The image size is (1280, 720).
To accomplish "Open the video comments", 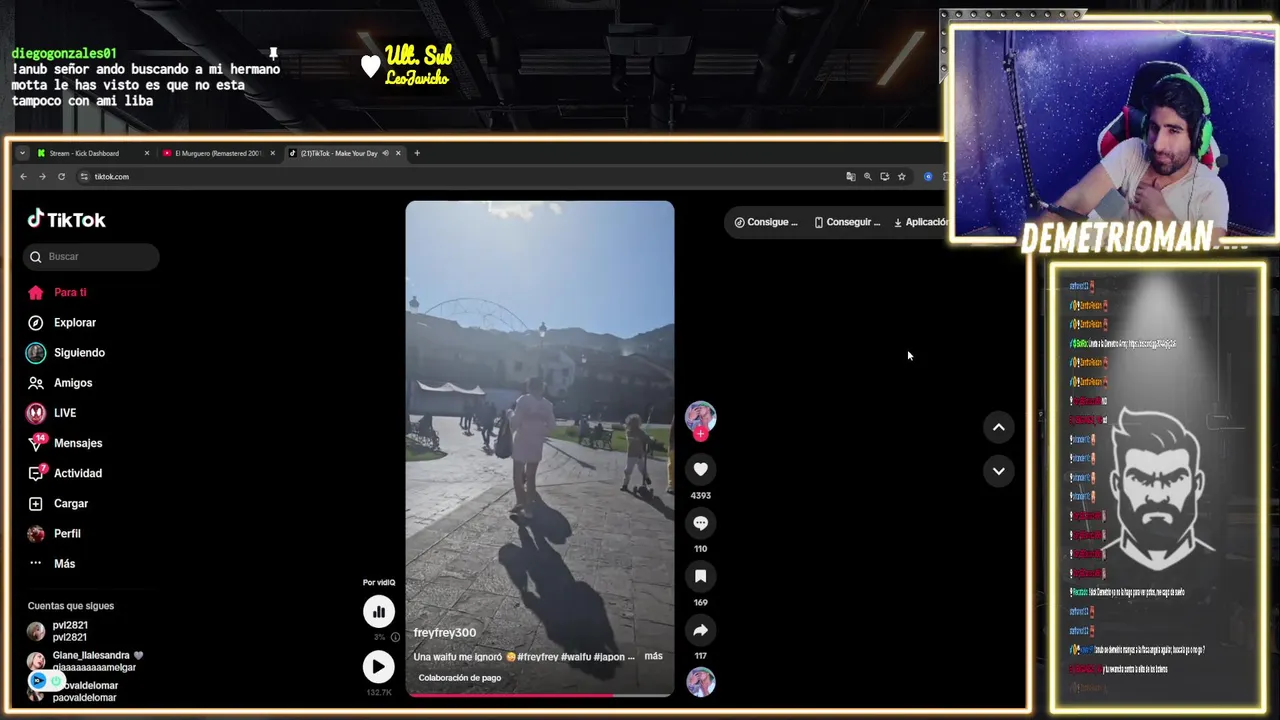I will pyautogui.click(x=700, y=523).
